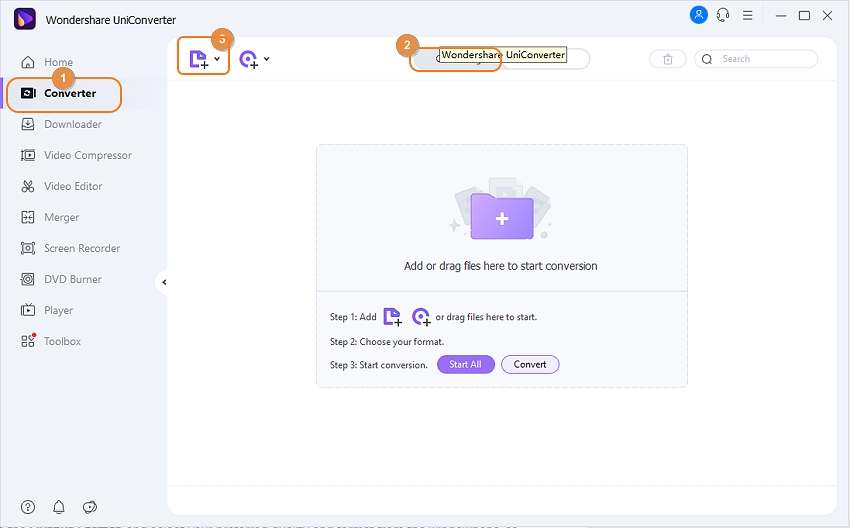This screenshot has height=528, width=850.
Task: Open the support headset icon
Action: point(723,15)
